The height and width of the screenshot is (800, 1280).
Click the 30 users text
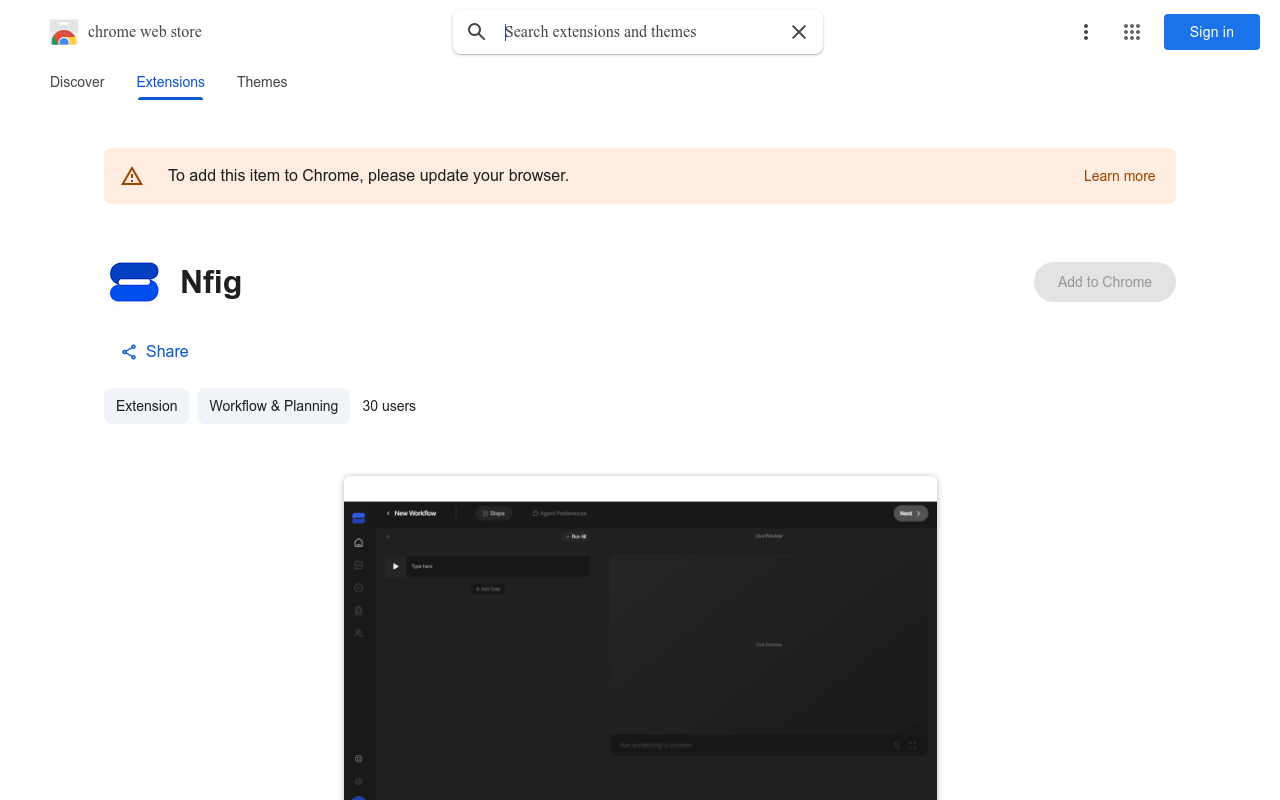pos(389,406)
